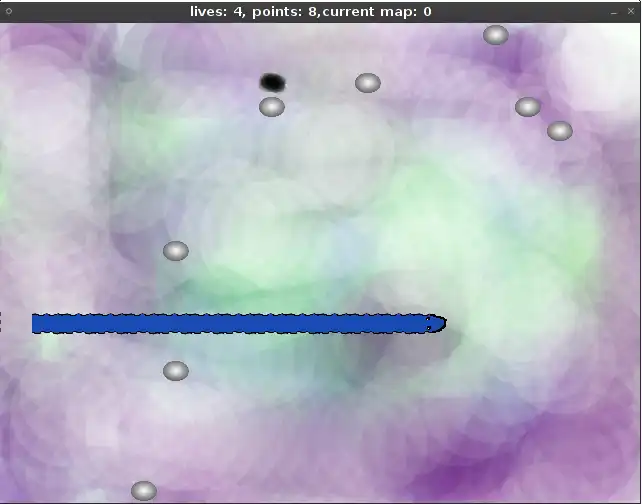The width and height of the screenshot is (642, 504).
Task: Click lower ball of the diagonal right-side pair
Action: pyautogui.click(x=560, y=131)
